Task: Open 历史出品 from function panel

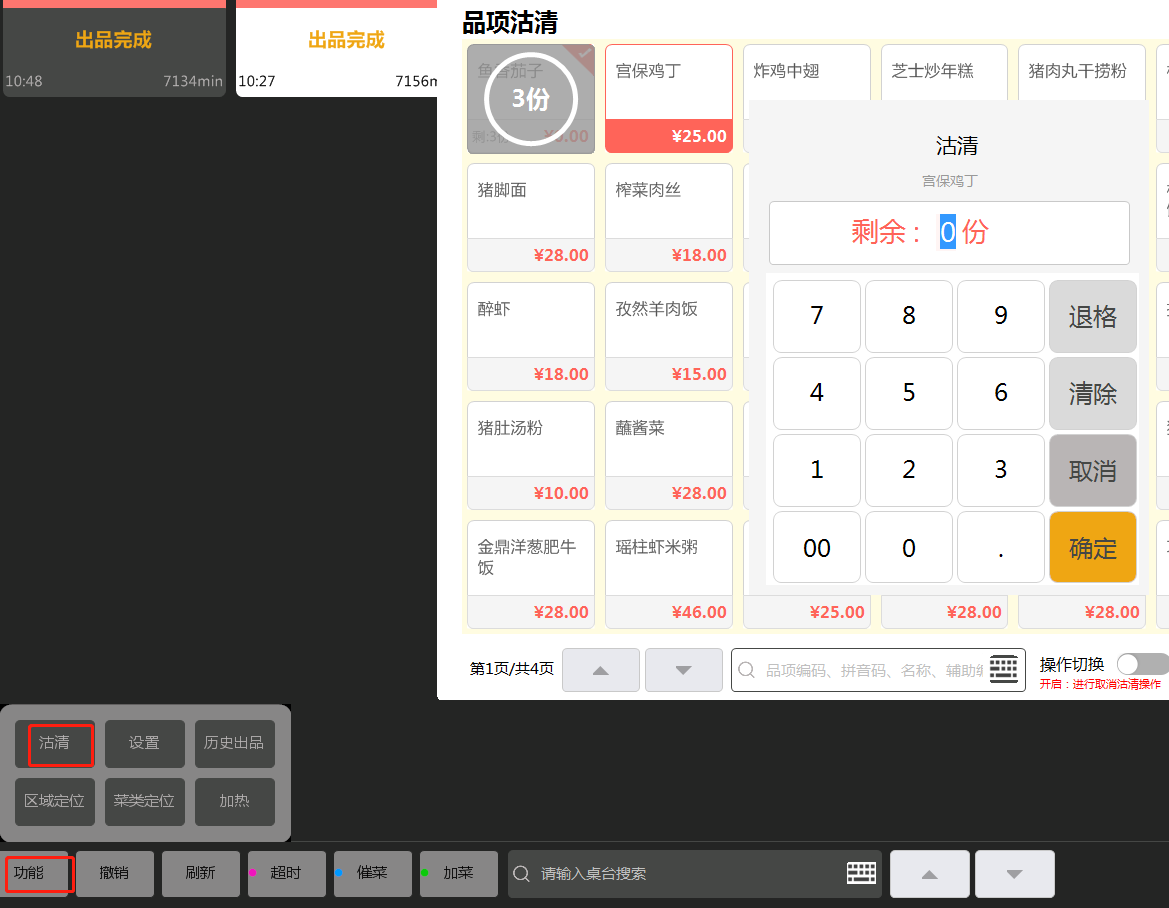Action: click(235, 743)
